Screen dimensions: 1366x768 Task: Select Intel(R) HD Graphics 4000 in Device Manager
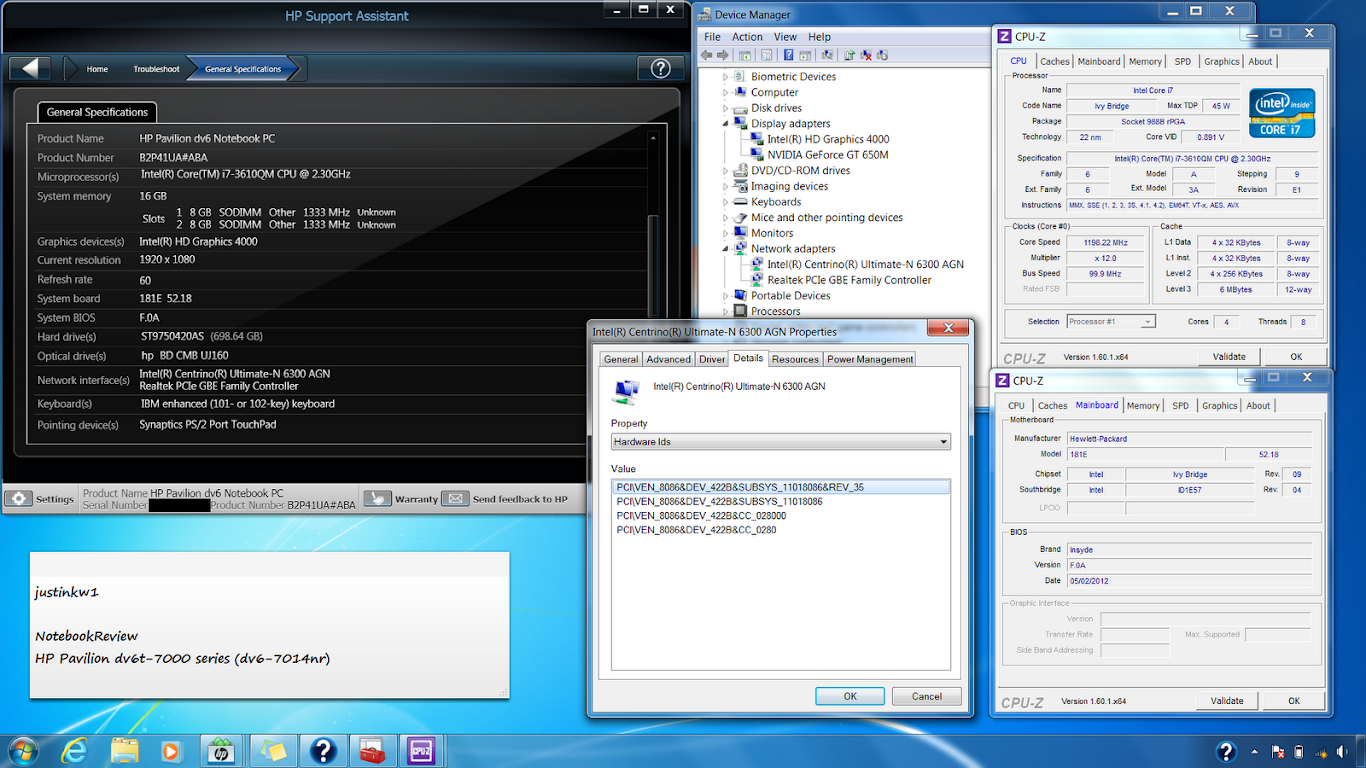(x=828, y=140)
